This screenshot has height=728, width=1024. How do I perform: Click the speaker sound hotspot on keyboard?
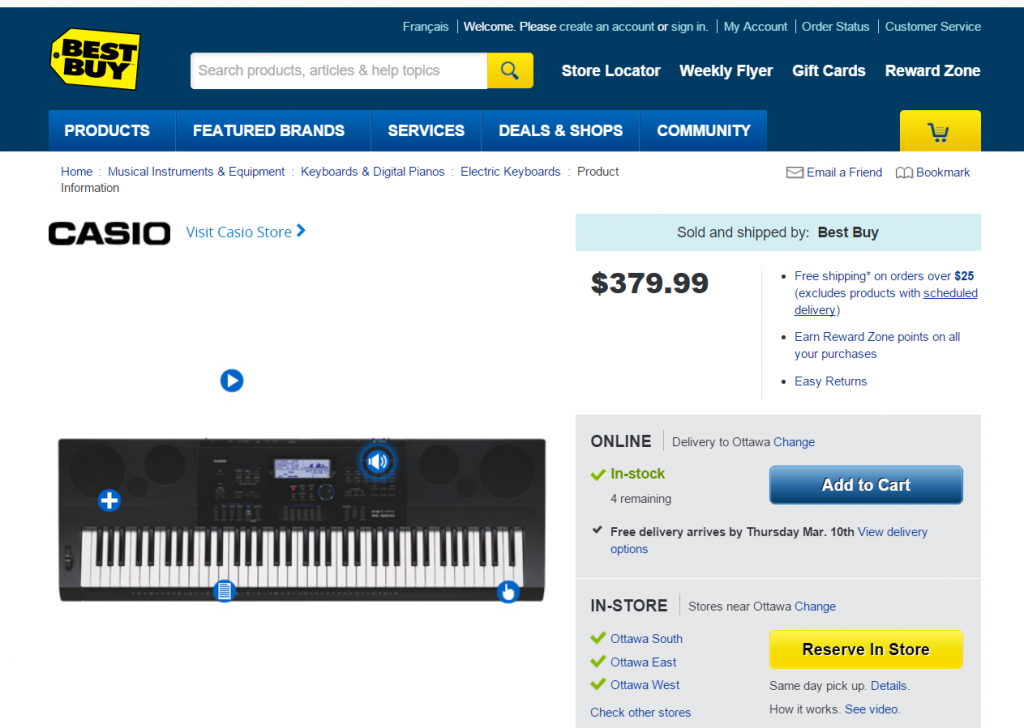[x=377, y=462]
